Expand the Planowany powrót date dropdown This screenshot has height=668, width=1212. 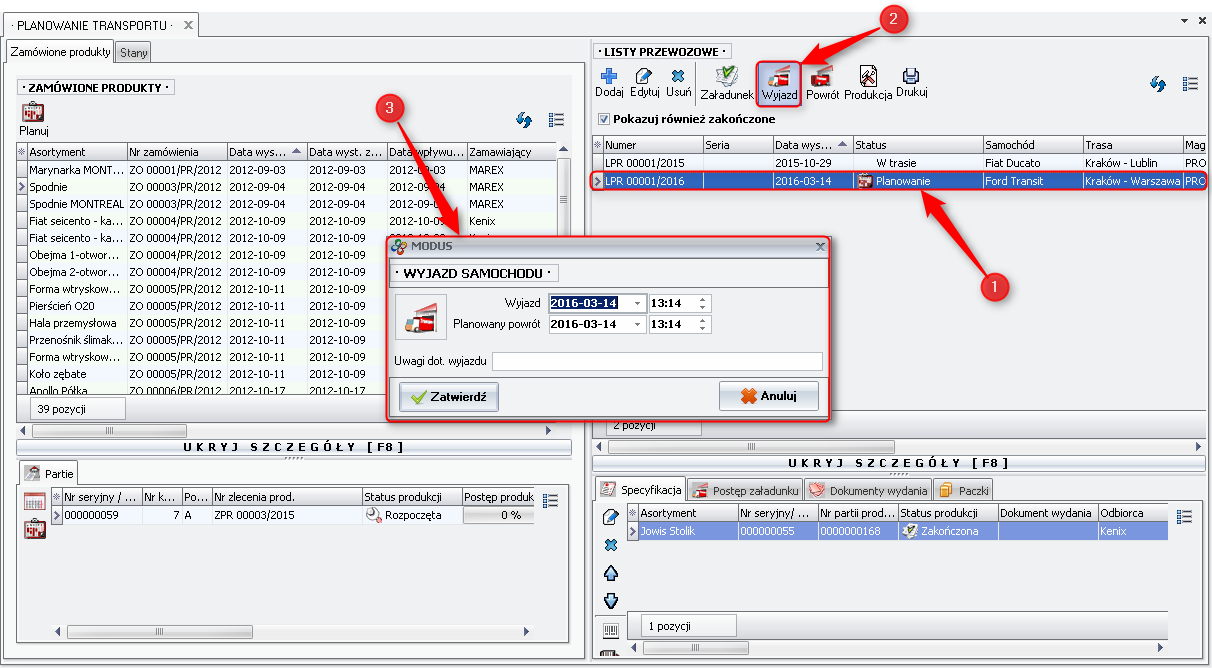pos(638,324)
